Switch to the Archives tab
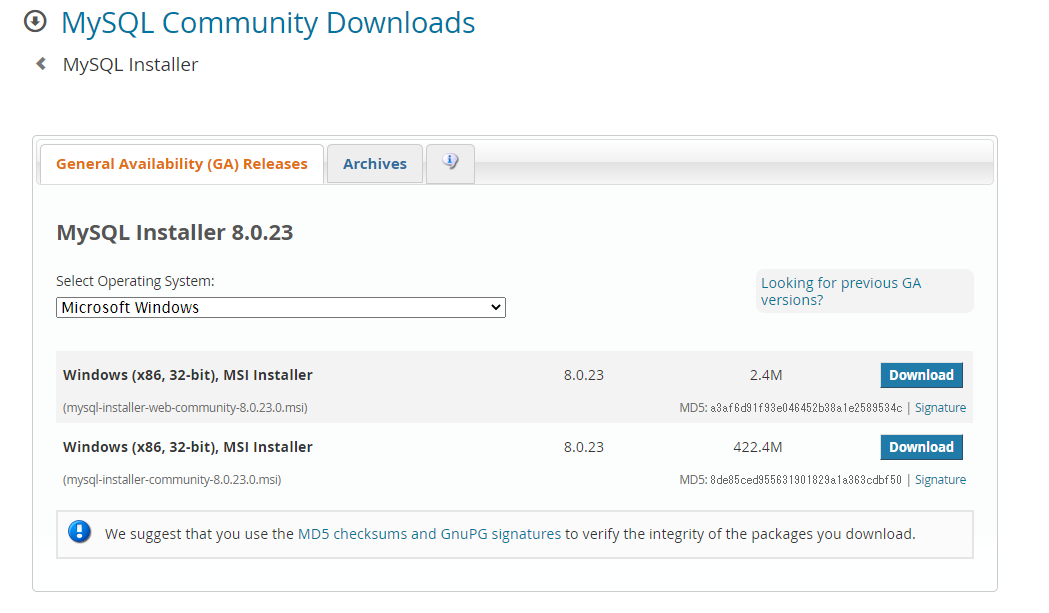1049x613 pixels. 375,164
